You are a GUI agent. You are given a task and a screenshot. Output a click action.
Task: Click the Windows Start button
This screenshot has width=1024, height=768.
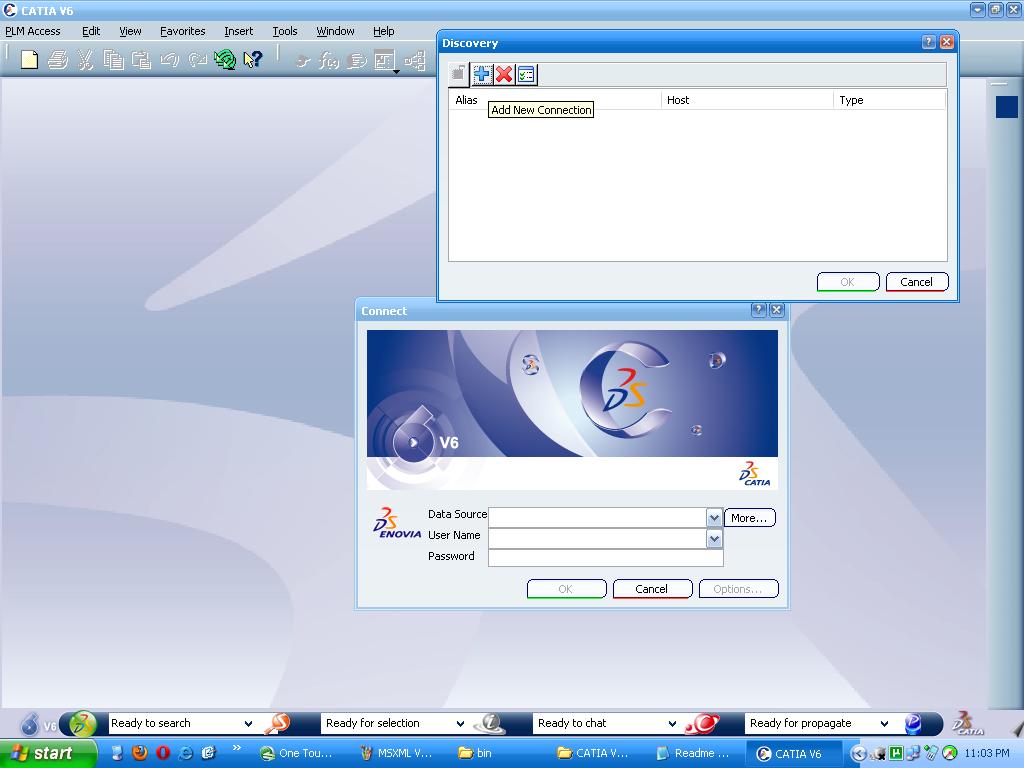coord(49,754)
